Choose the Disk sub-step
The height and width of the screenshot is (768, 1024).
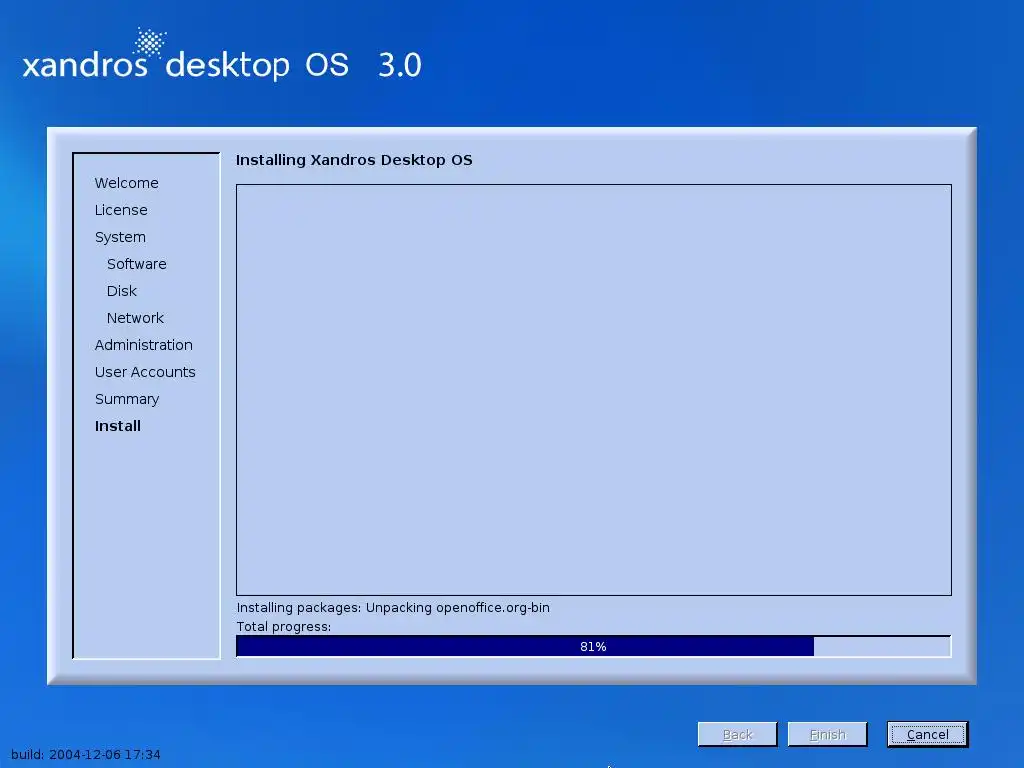pos(121,291)
